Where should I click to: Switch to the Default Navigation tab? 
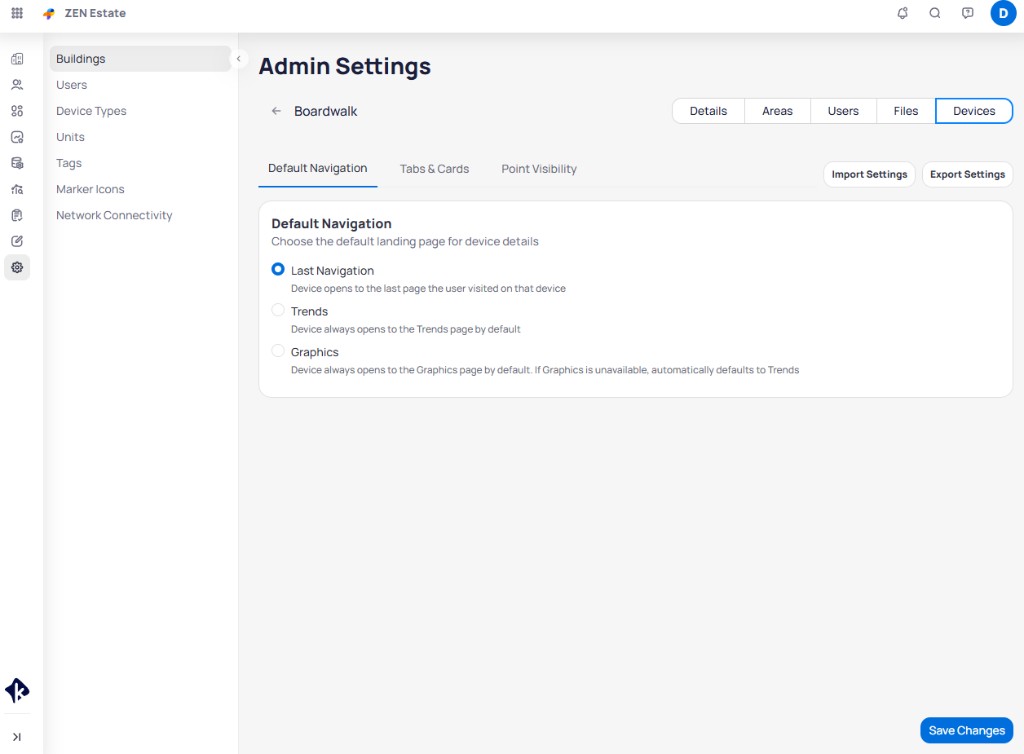pos(317,168)
